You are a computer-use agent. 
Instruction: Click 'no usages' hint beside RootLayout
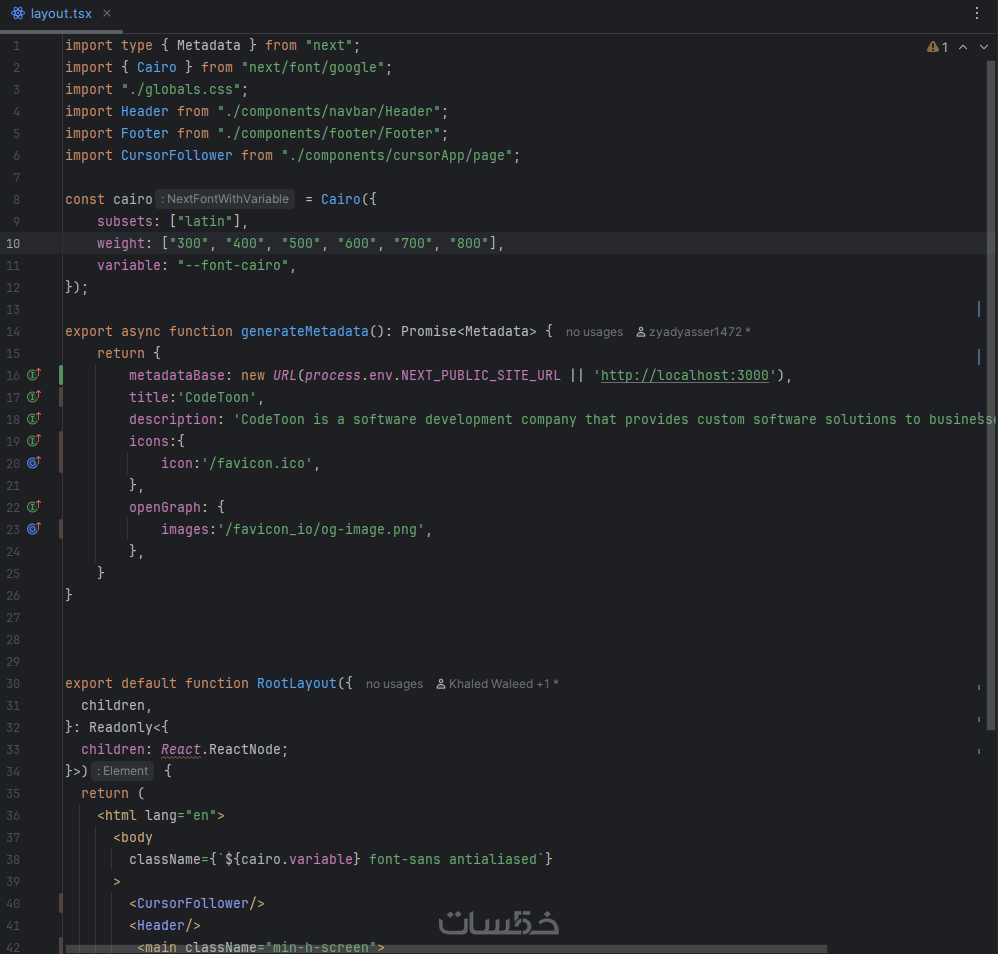(394, 684)
